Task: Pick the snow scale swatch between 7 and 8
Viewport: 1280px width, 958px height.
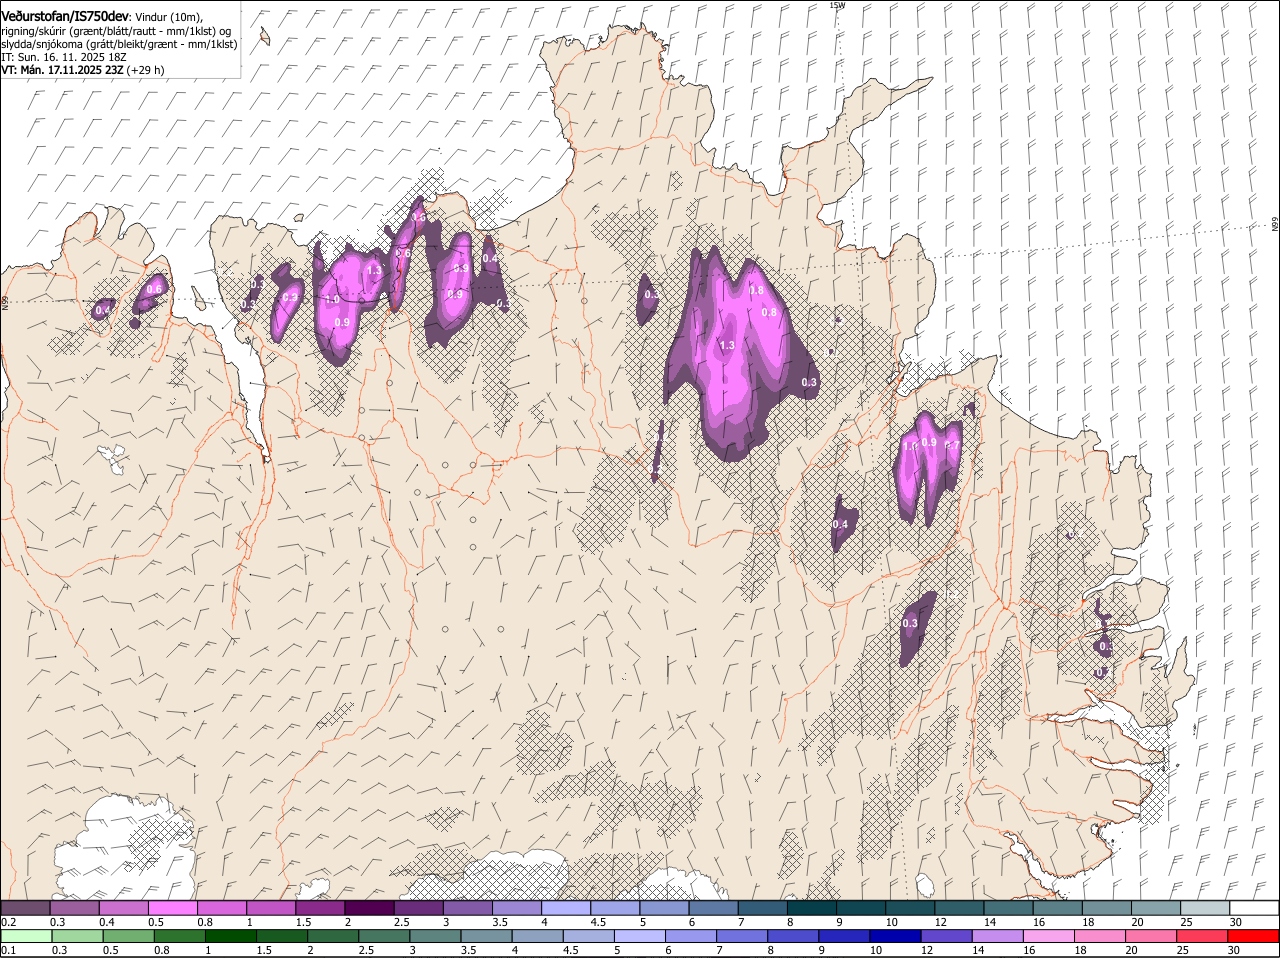Action: (x=765, y=908)
